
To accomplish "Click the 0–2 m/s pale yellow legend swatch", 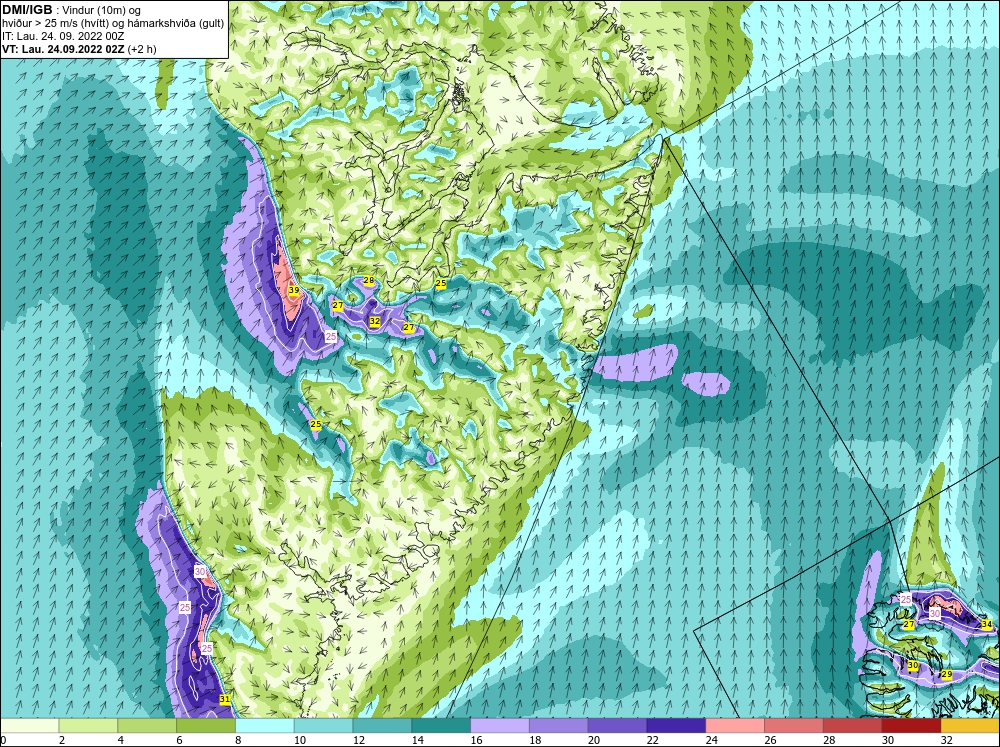I will coord(29,725).
